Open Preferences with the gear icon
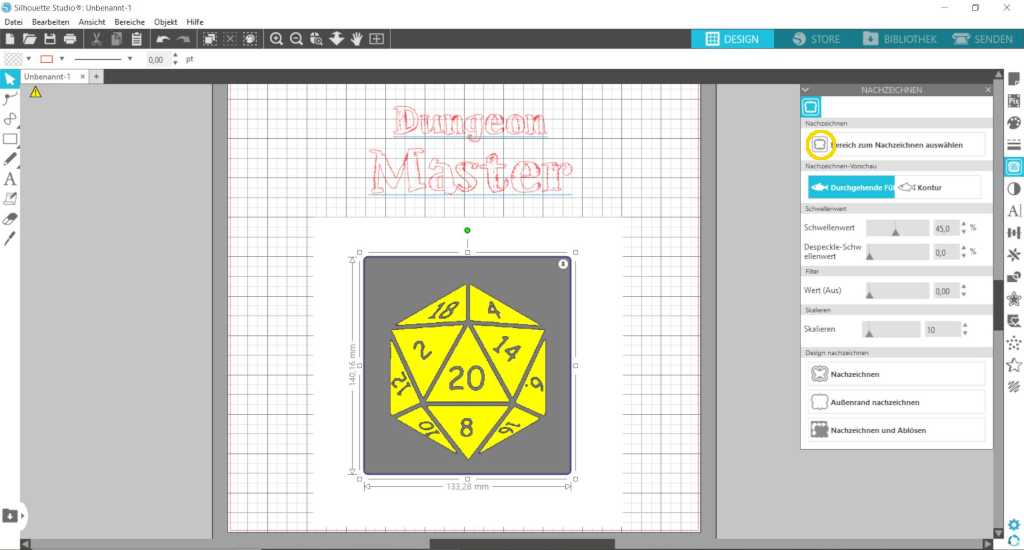1024x550 pixels. pyautogui.click(x=1014, y=525)
